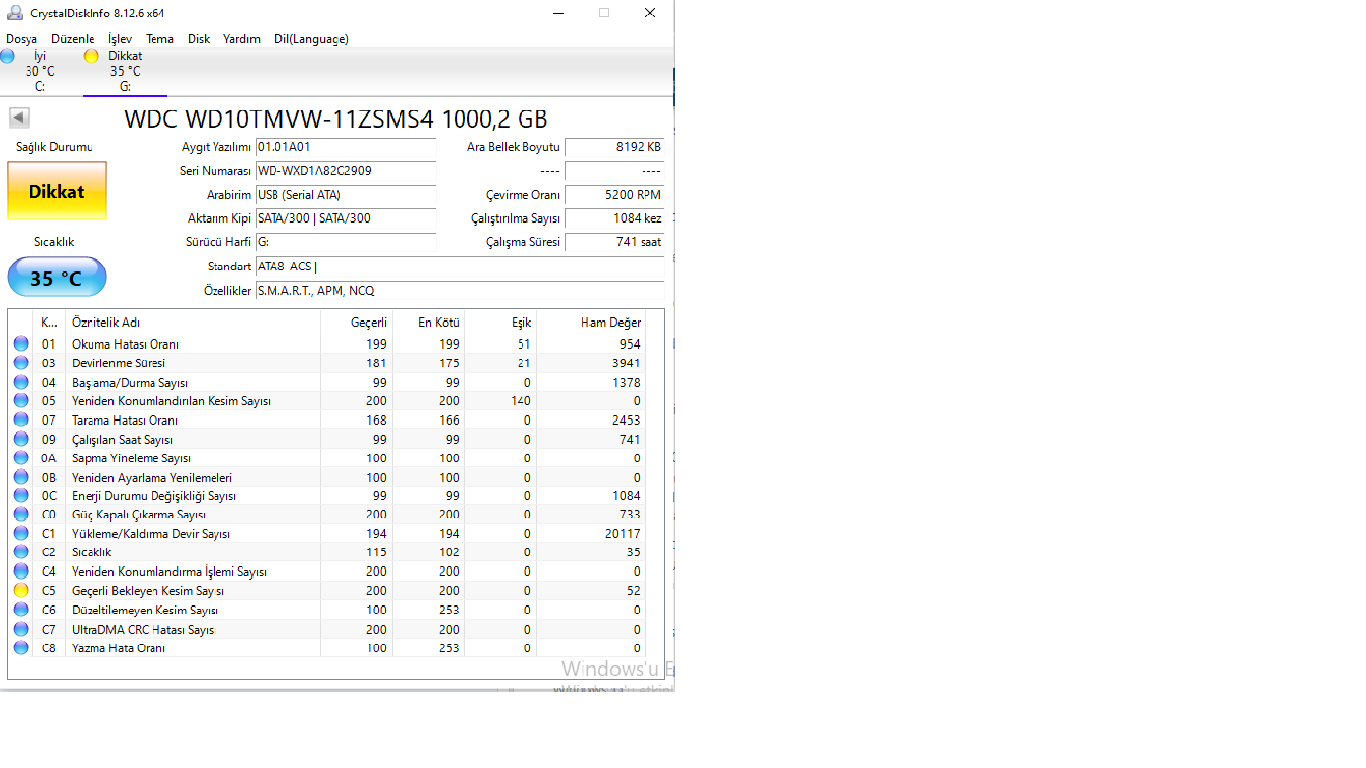Open the Dil(Language) menu

[x=311, y=39]
